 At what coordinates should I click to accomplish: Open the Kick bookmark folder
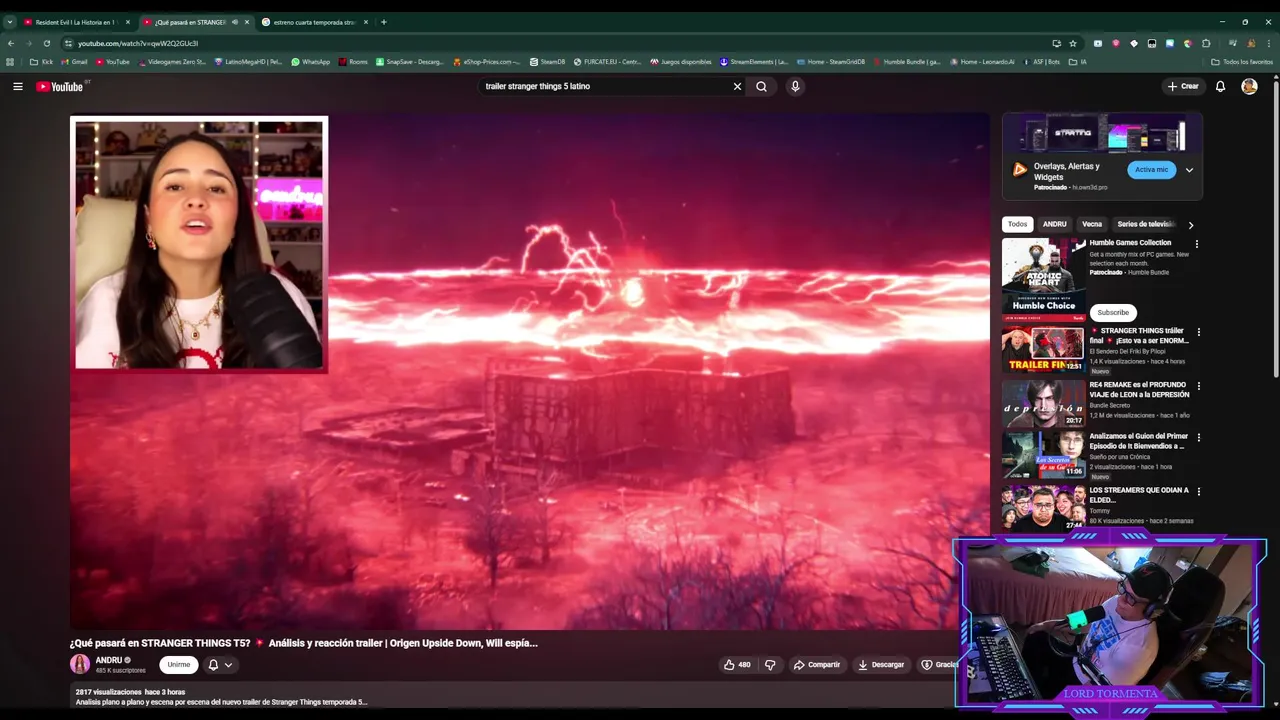click(41, 62)
